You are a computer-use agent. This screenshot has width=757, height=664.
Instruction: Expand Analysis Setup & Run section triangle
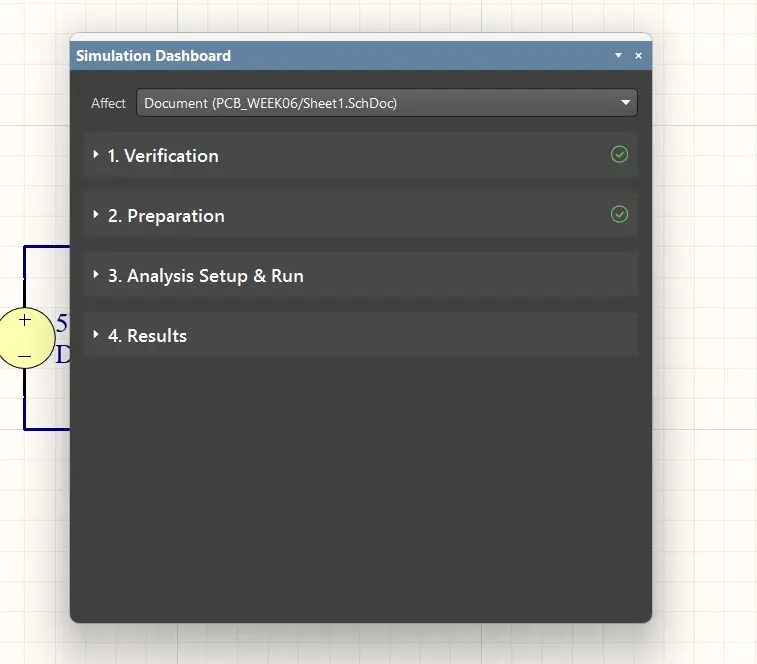[x=96, y=275]
